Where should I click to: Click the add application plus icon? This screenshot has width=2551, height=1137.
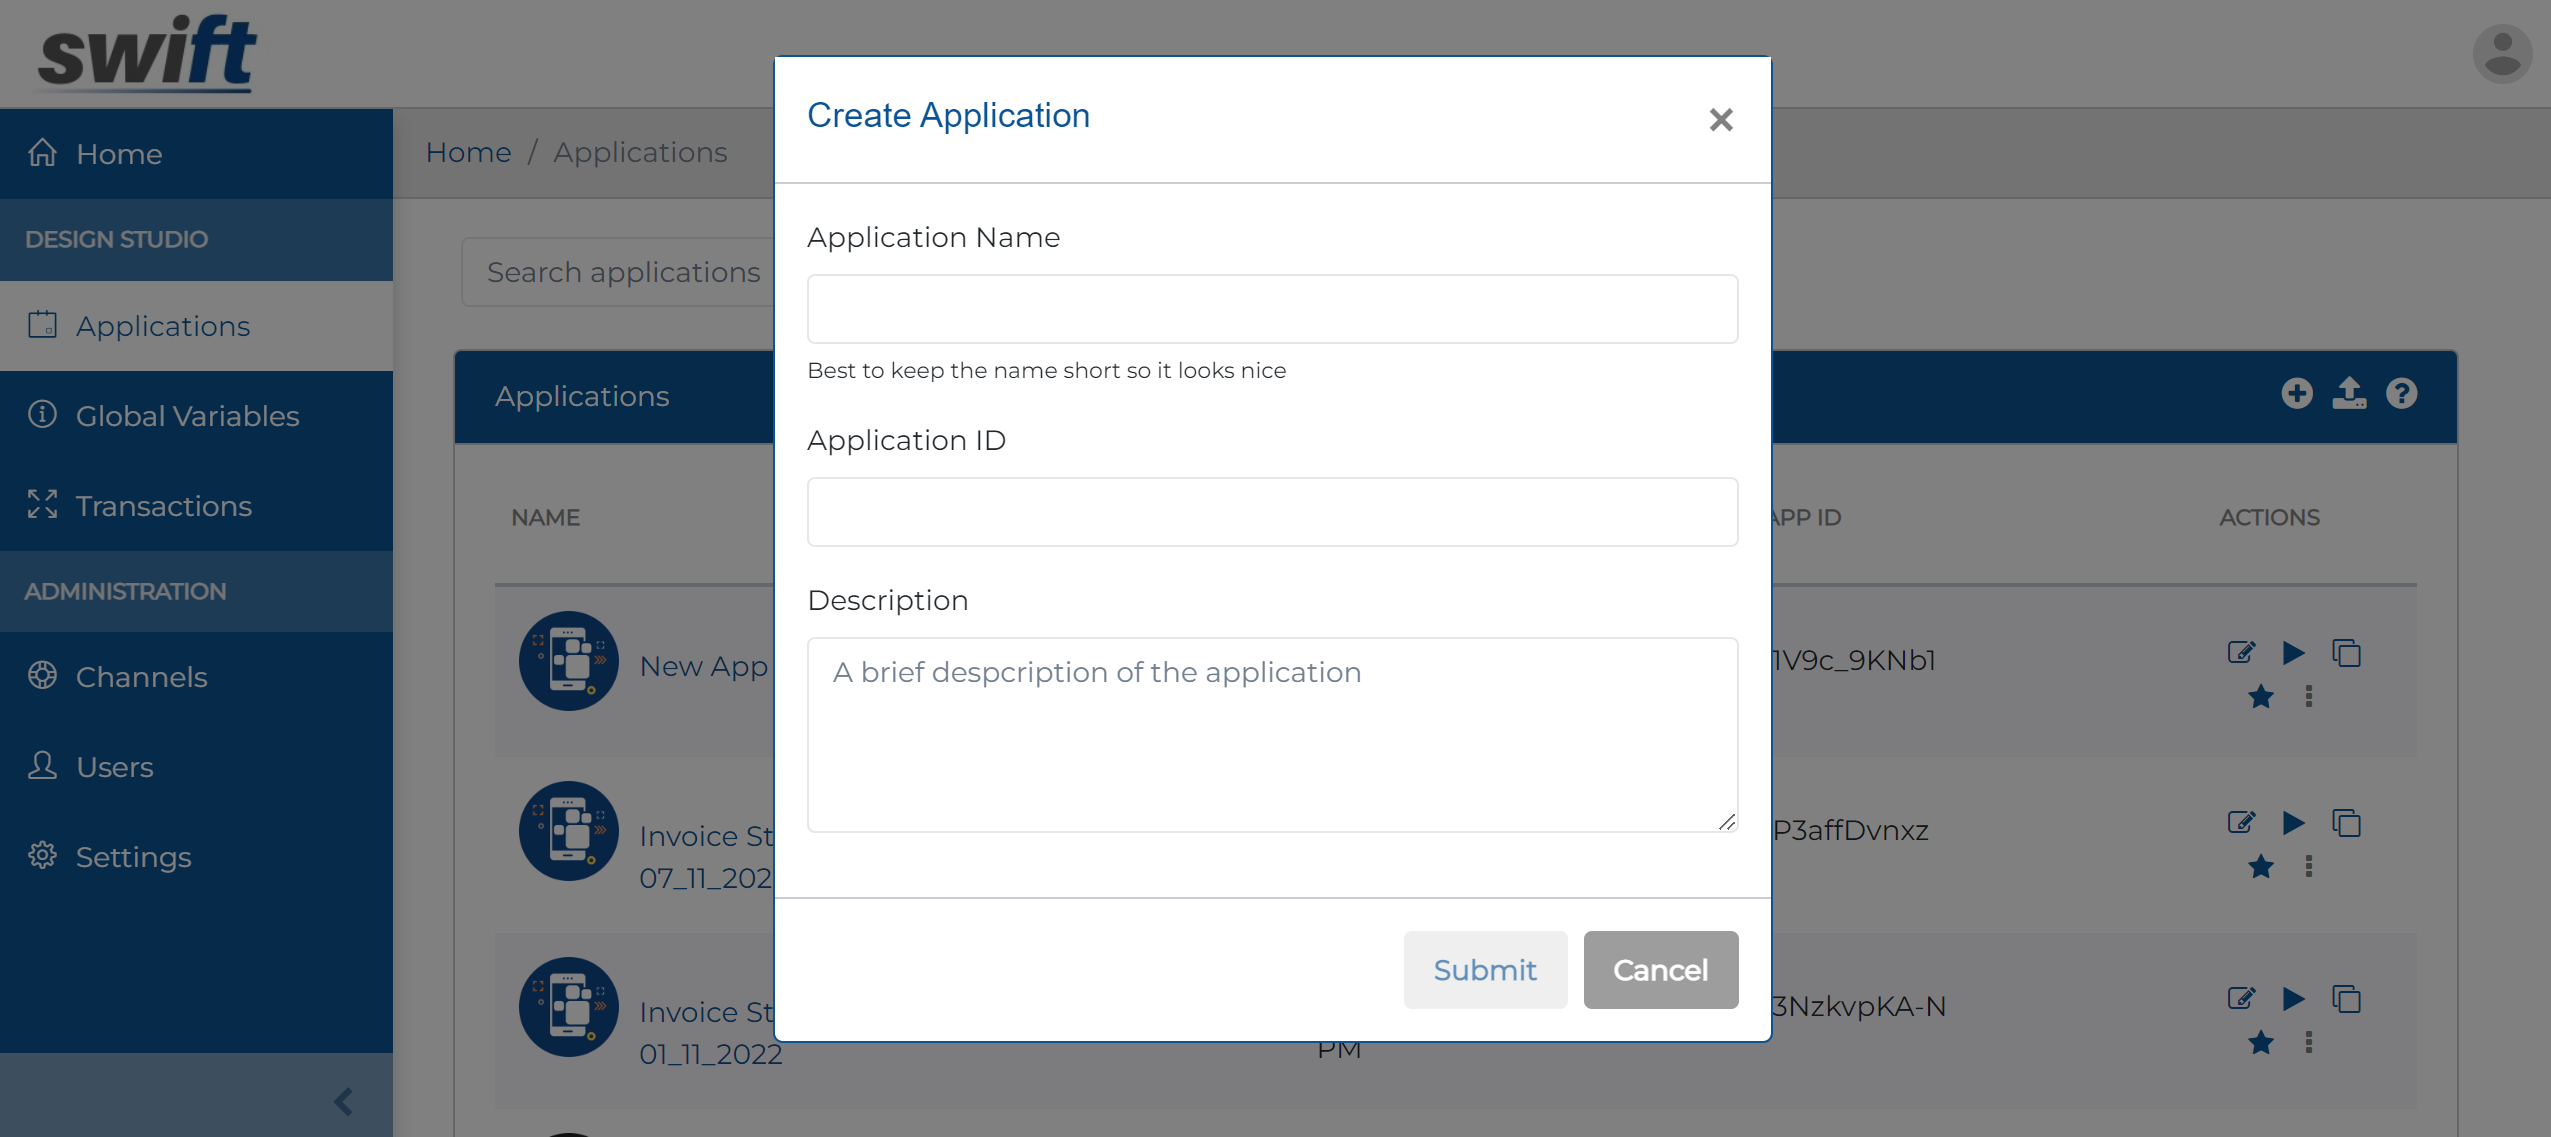tap(2297, 394)
